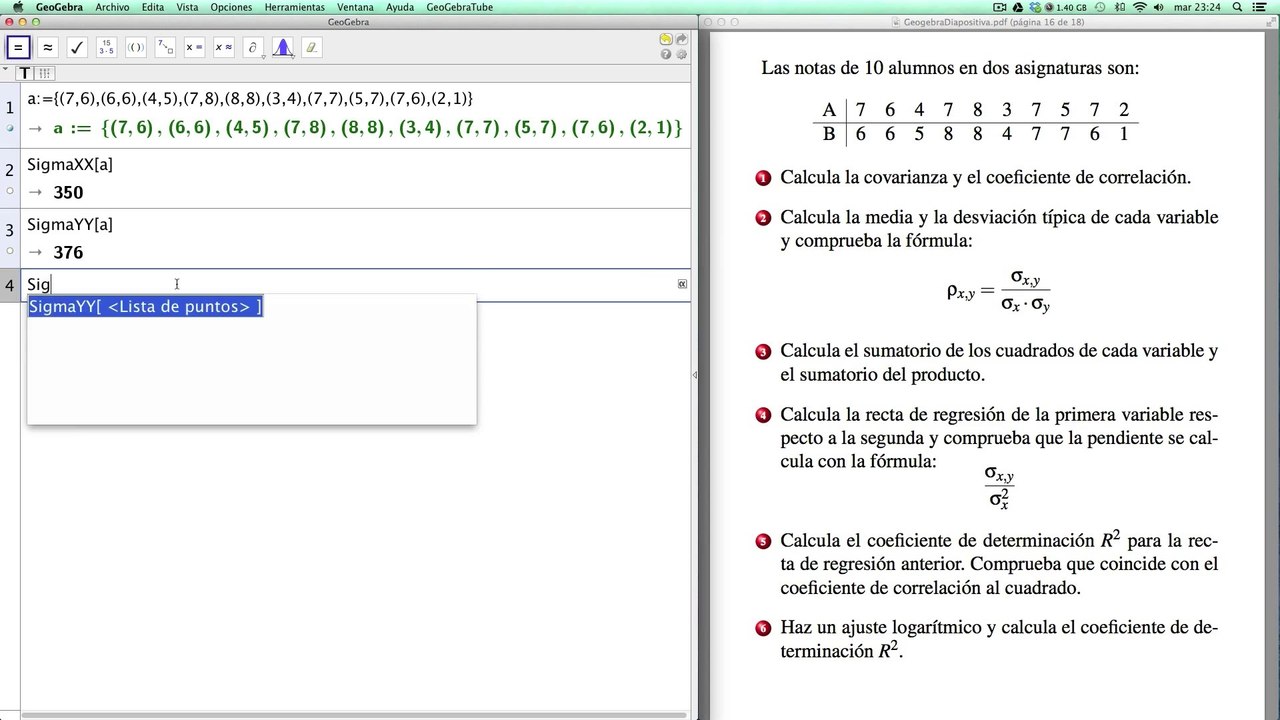Viewport: 1280px width, 720px height.
Task: Click the 1.40 GB memory indicator
Action: [1072, 7]
